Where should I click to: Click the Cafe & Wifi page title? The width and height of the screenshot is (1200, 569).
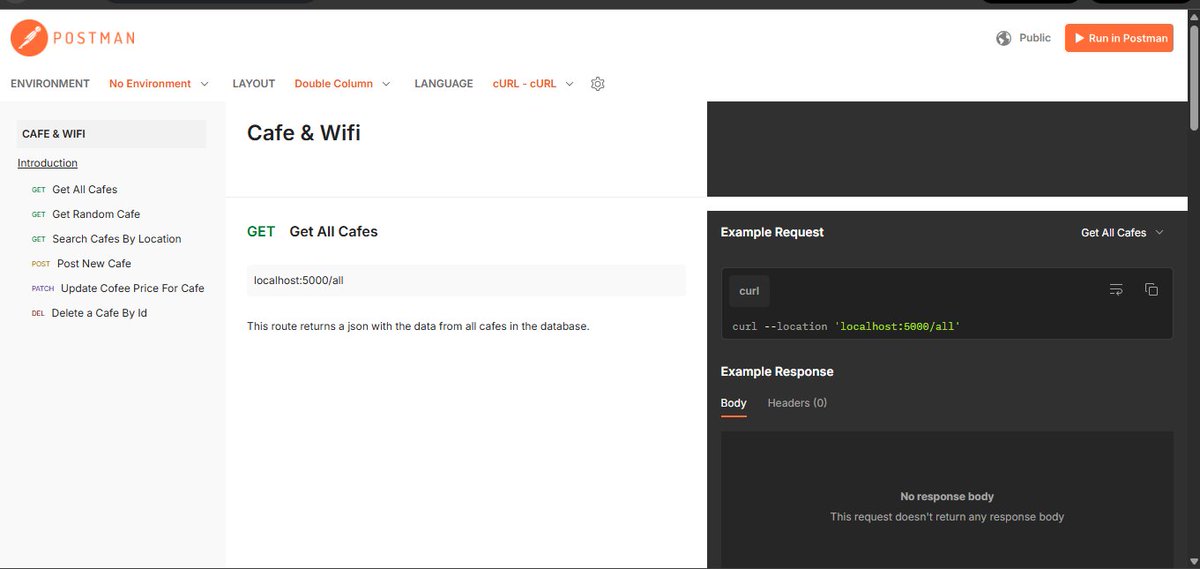pos(304,133)
